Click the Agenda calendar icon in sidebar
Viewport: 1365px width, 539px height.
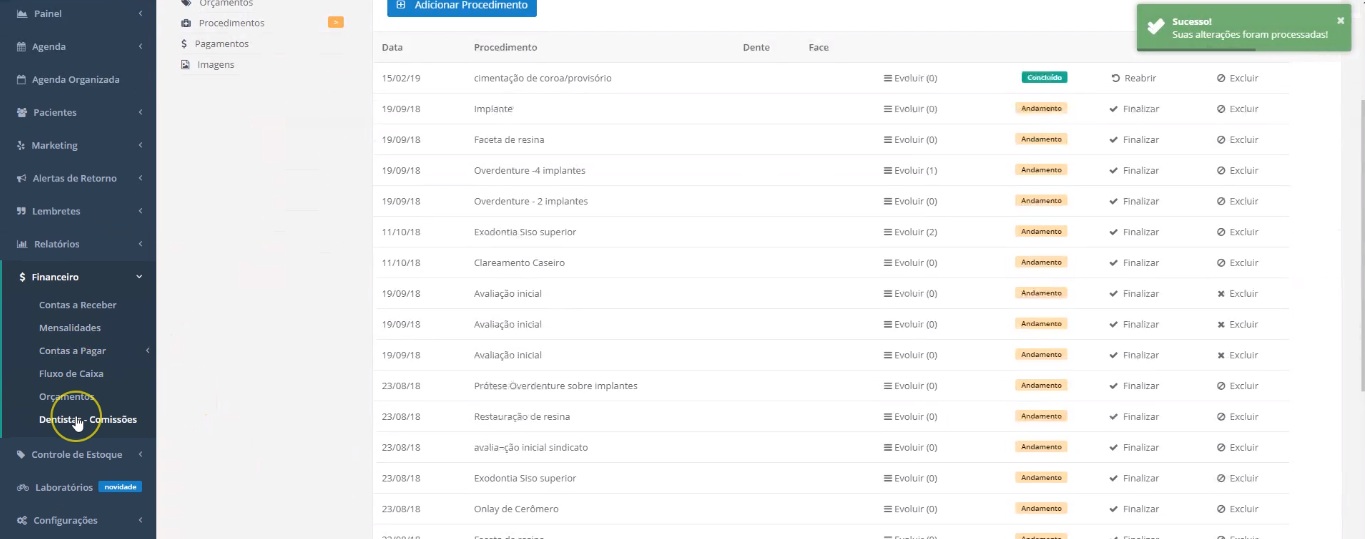click(22, 47)
